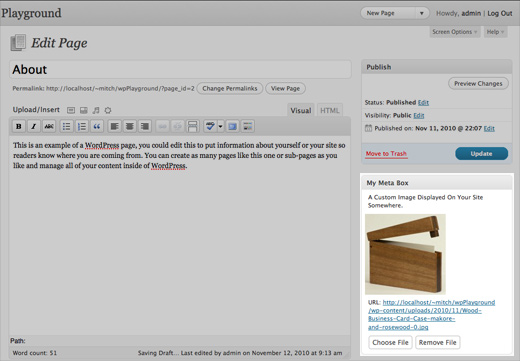Edit the Public visibility setting

tap(419, 115)
